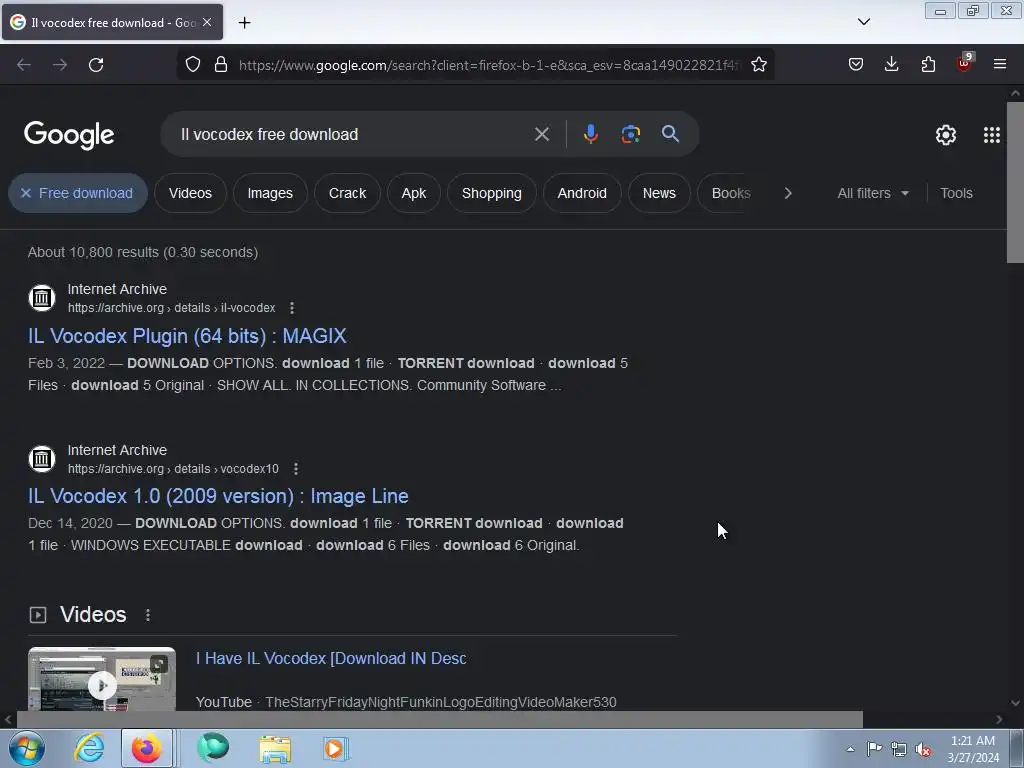Screen dimensions: 1024x768
Task: Close the 'Il vocodex free download' tab
Action: click(207, 22)
